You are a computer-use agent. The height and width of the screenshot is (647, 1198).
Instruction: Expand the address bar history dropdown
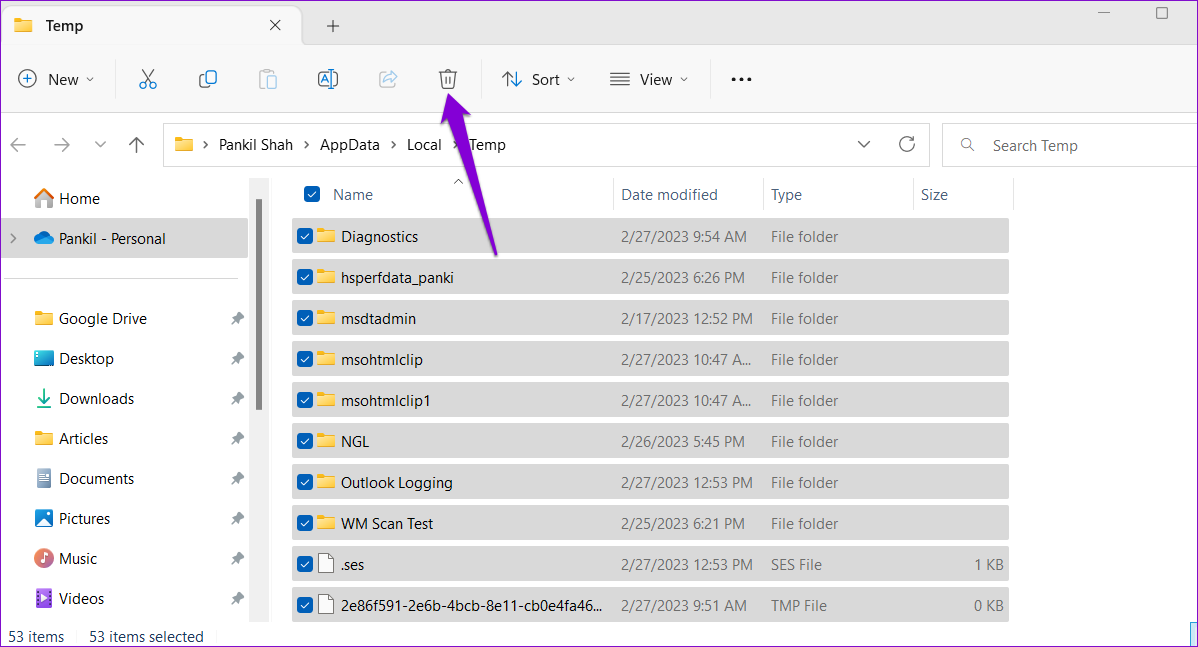[x=863, y=144]
